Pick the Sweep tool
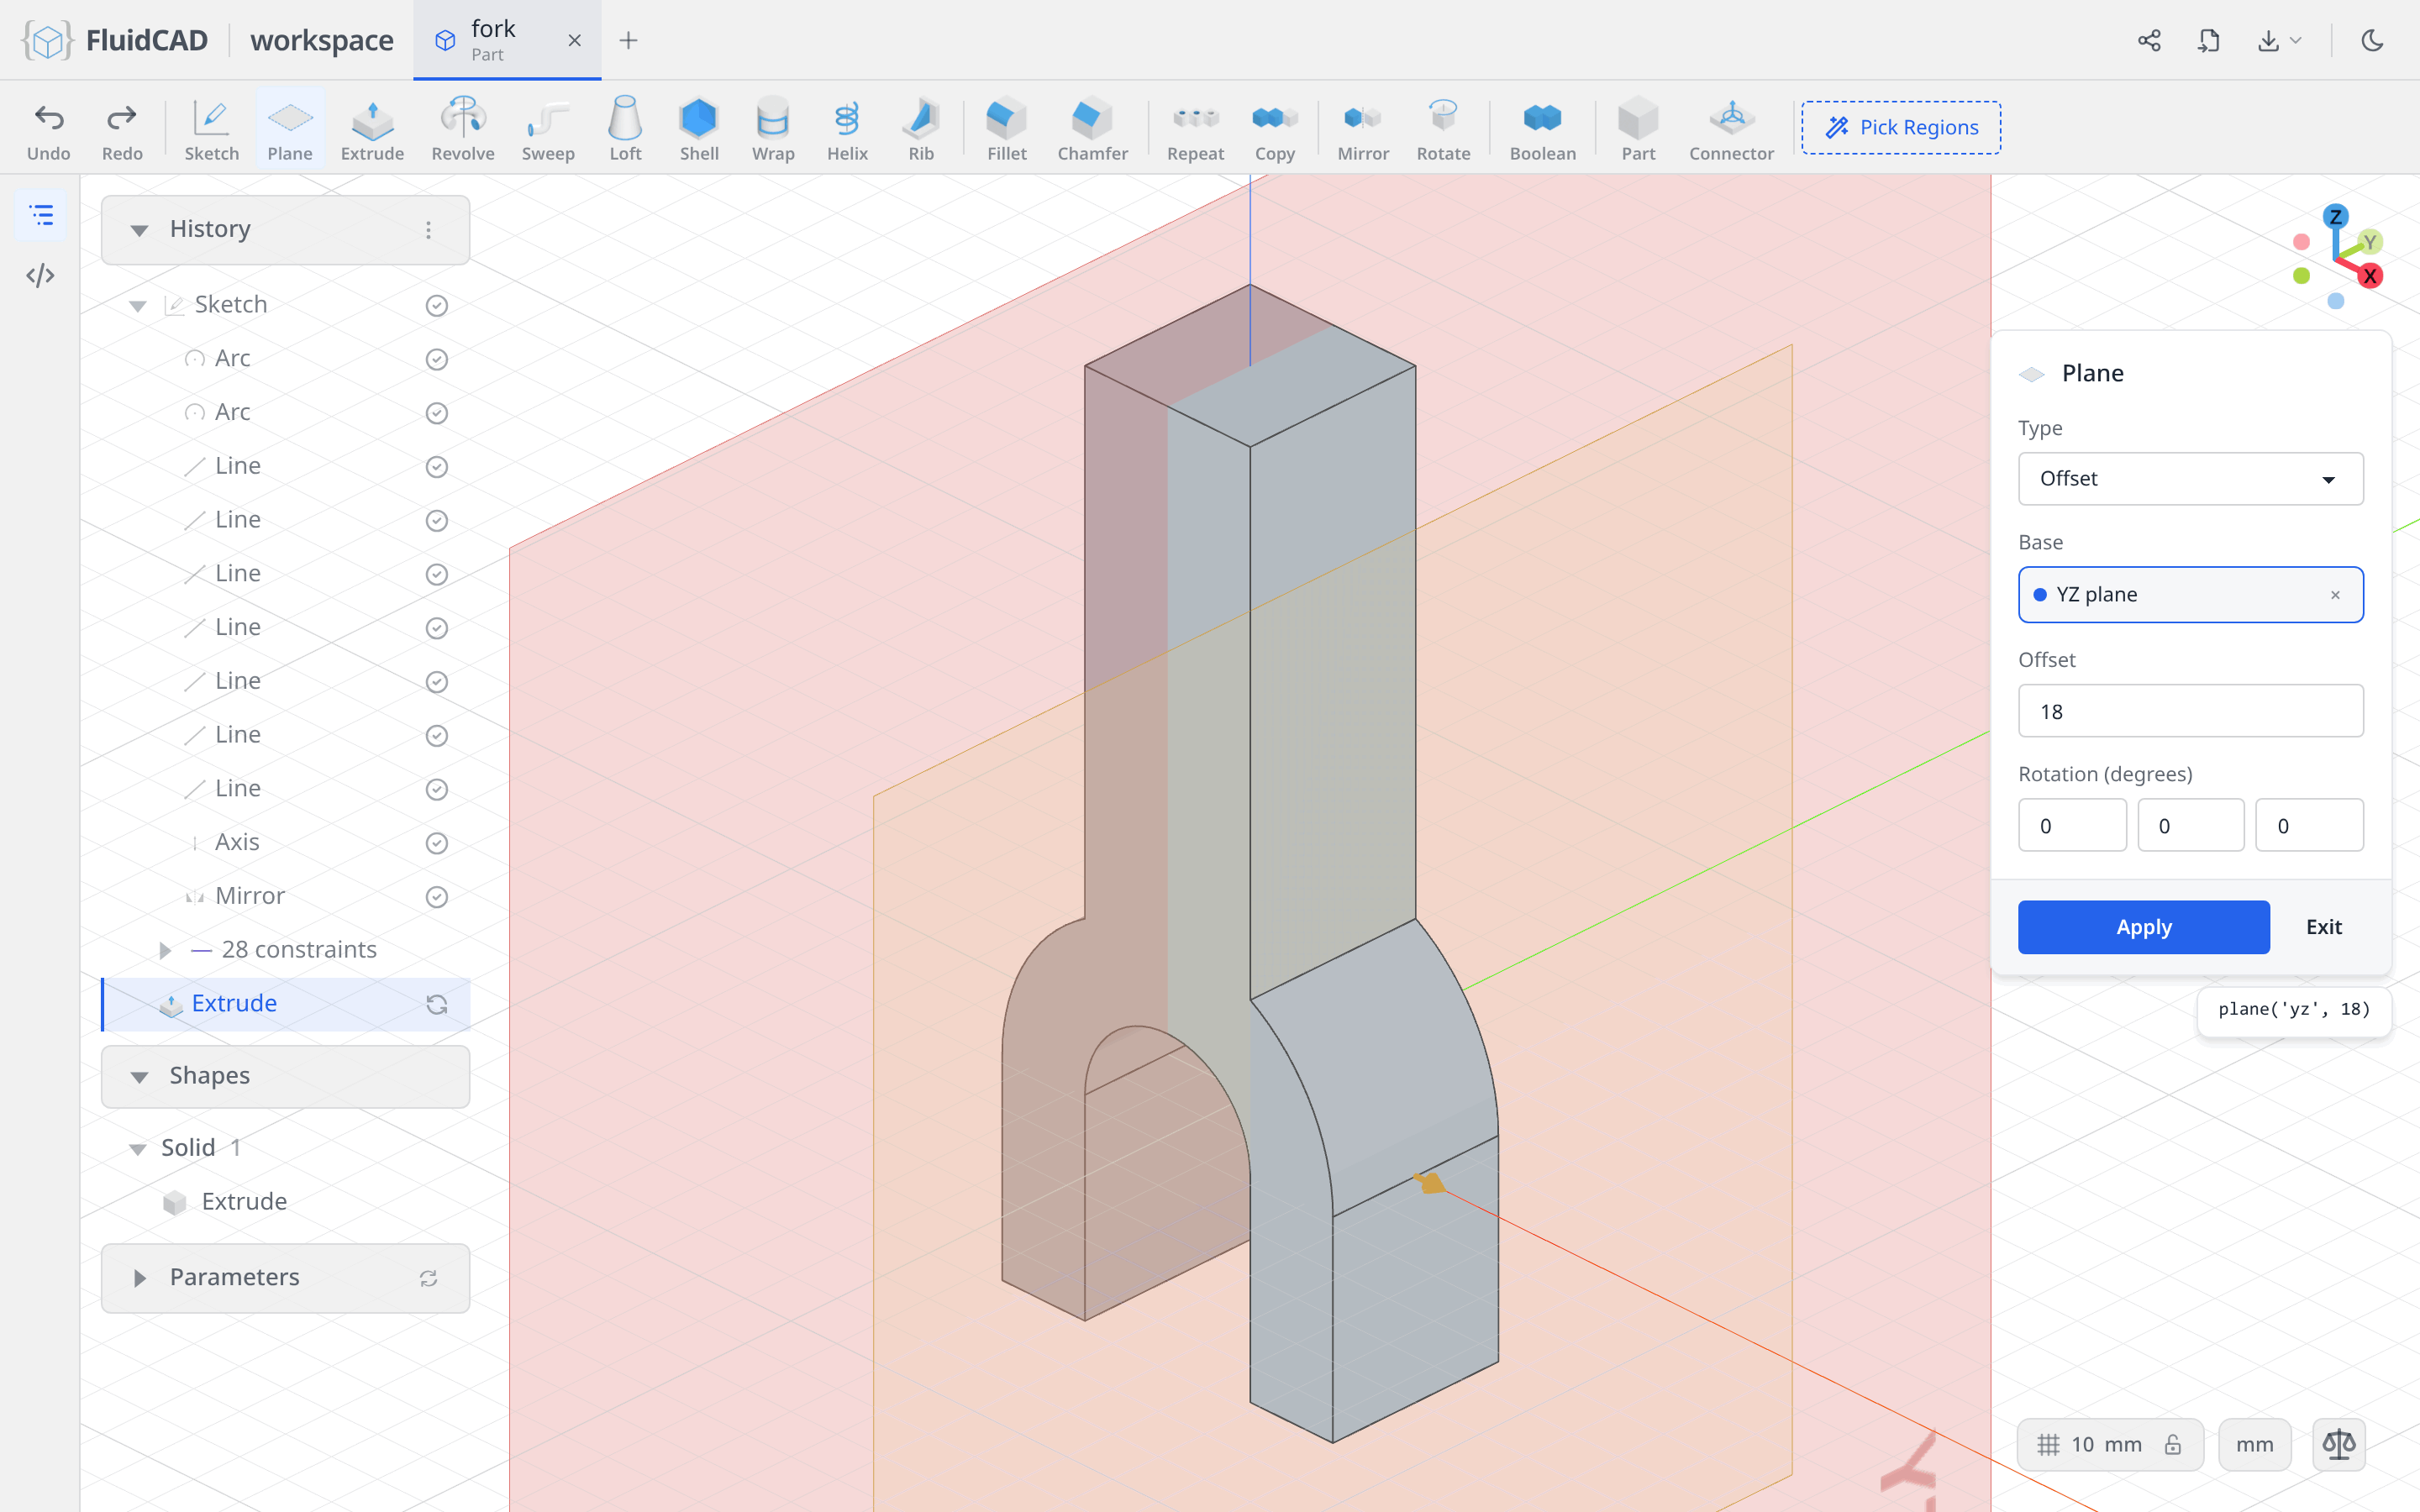 [x=548, y=129]
